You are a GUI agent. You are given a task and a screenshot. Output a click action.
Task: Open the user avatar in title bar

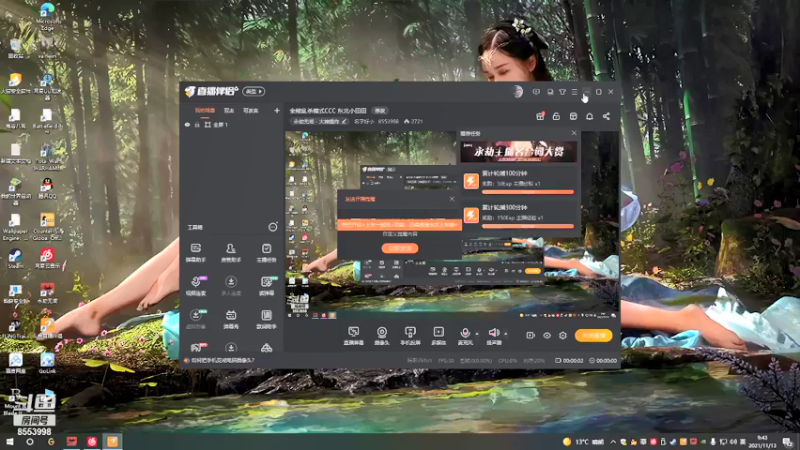click(517, 92)
